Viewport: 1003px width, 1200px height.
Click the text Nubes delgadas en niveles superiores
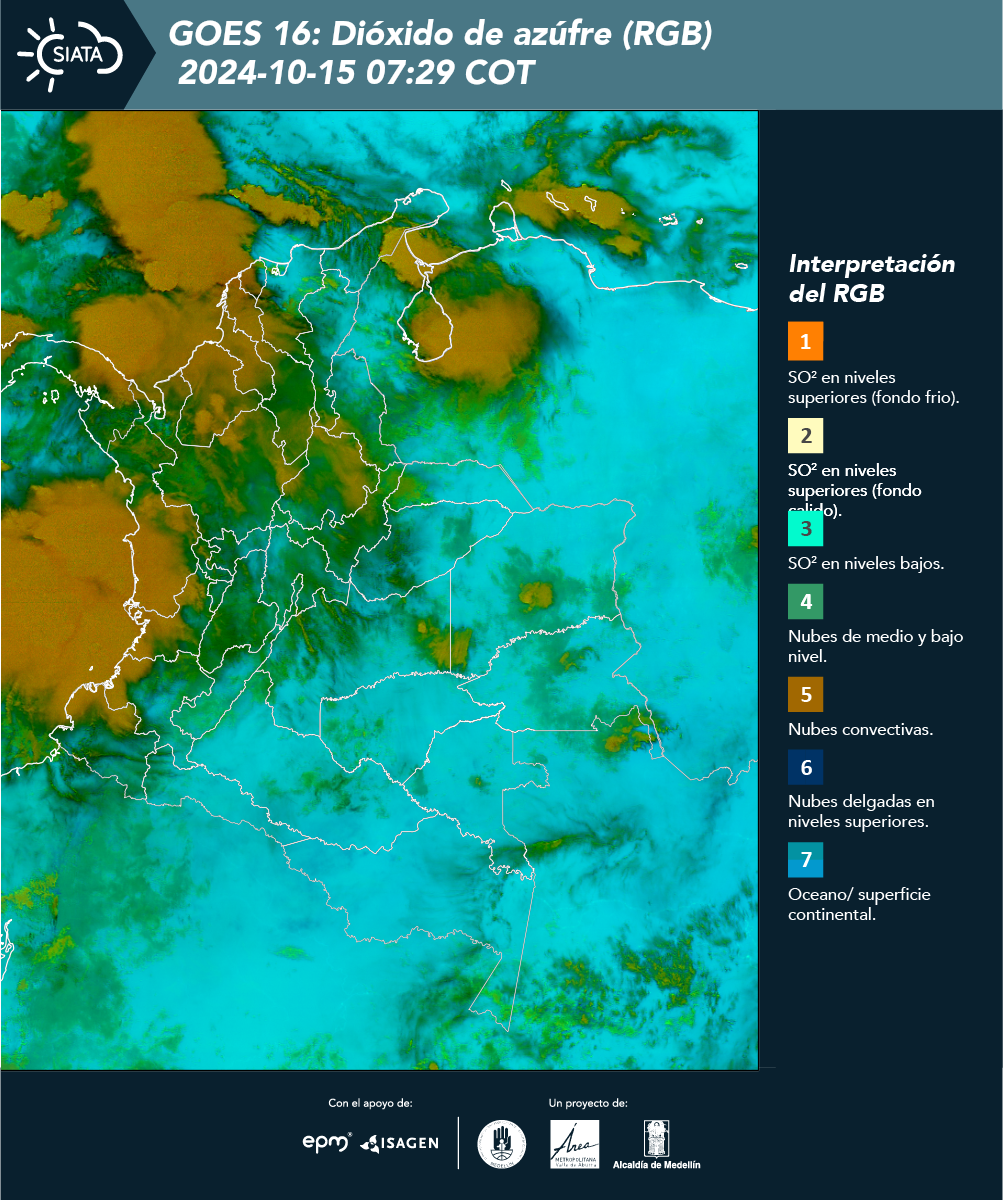pos(861,811)
